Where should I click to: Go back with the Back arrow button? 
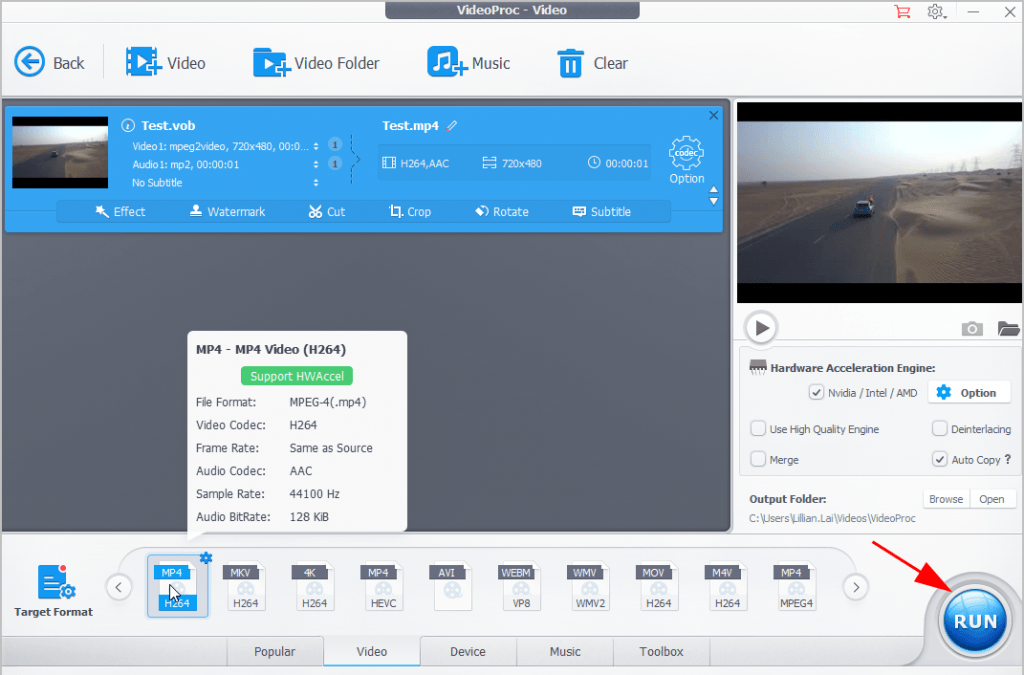(49, 63)
